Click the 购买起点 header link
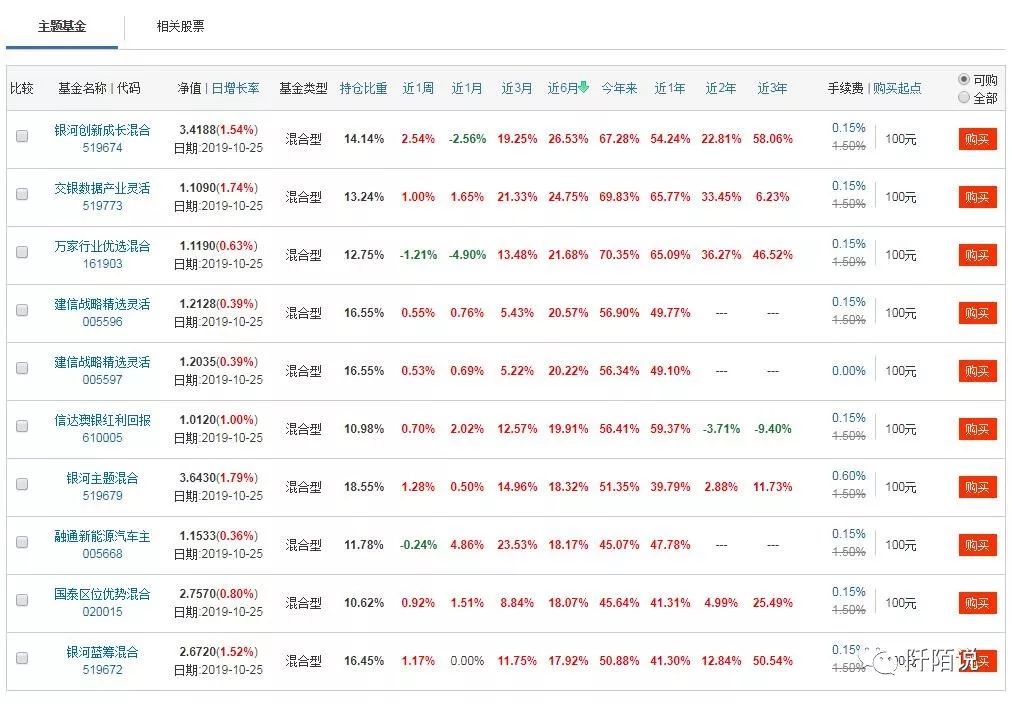Screen dimensions: 1012x704 pyautogui.click(x=897, y=88)
